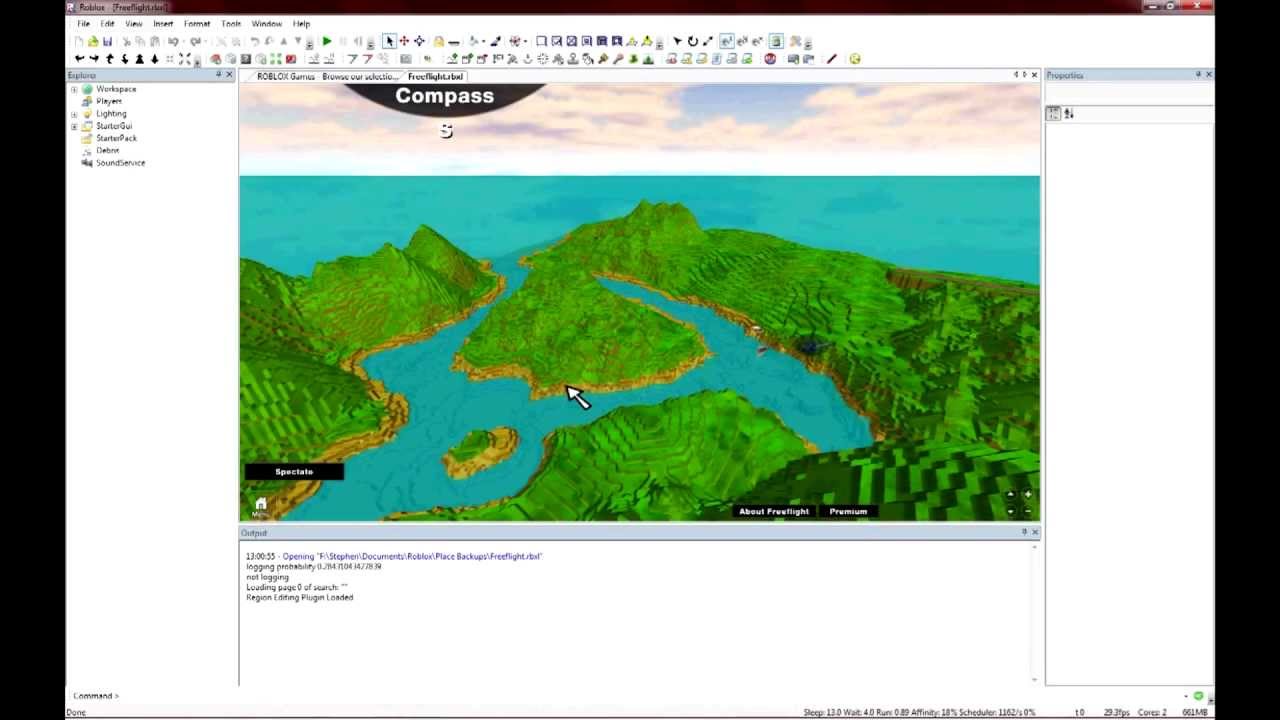
Task: Click the red 7-shaped toolbar icon
Action: coord(368,59)
